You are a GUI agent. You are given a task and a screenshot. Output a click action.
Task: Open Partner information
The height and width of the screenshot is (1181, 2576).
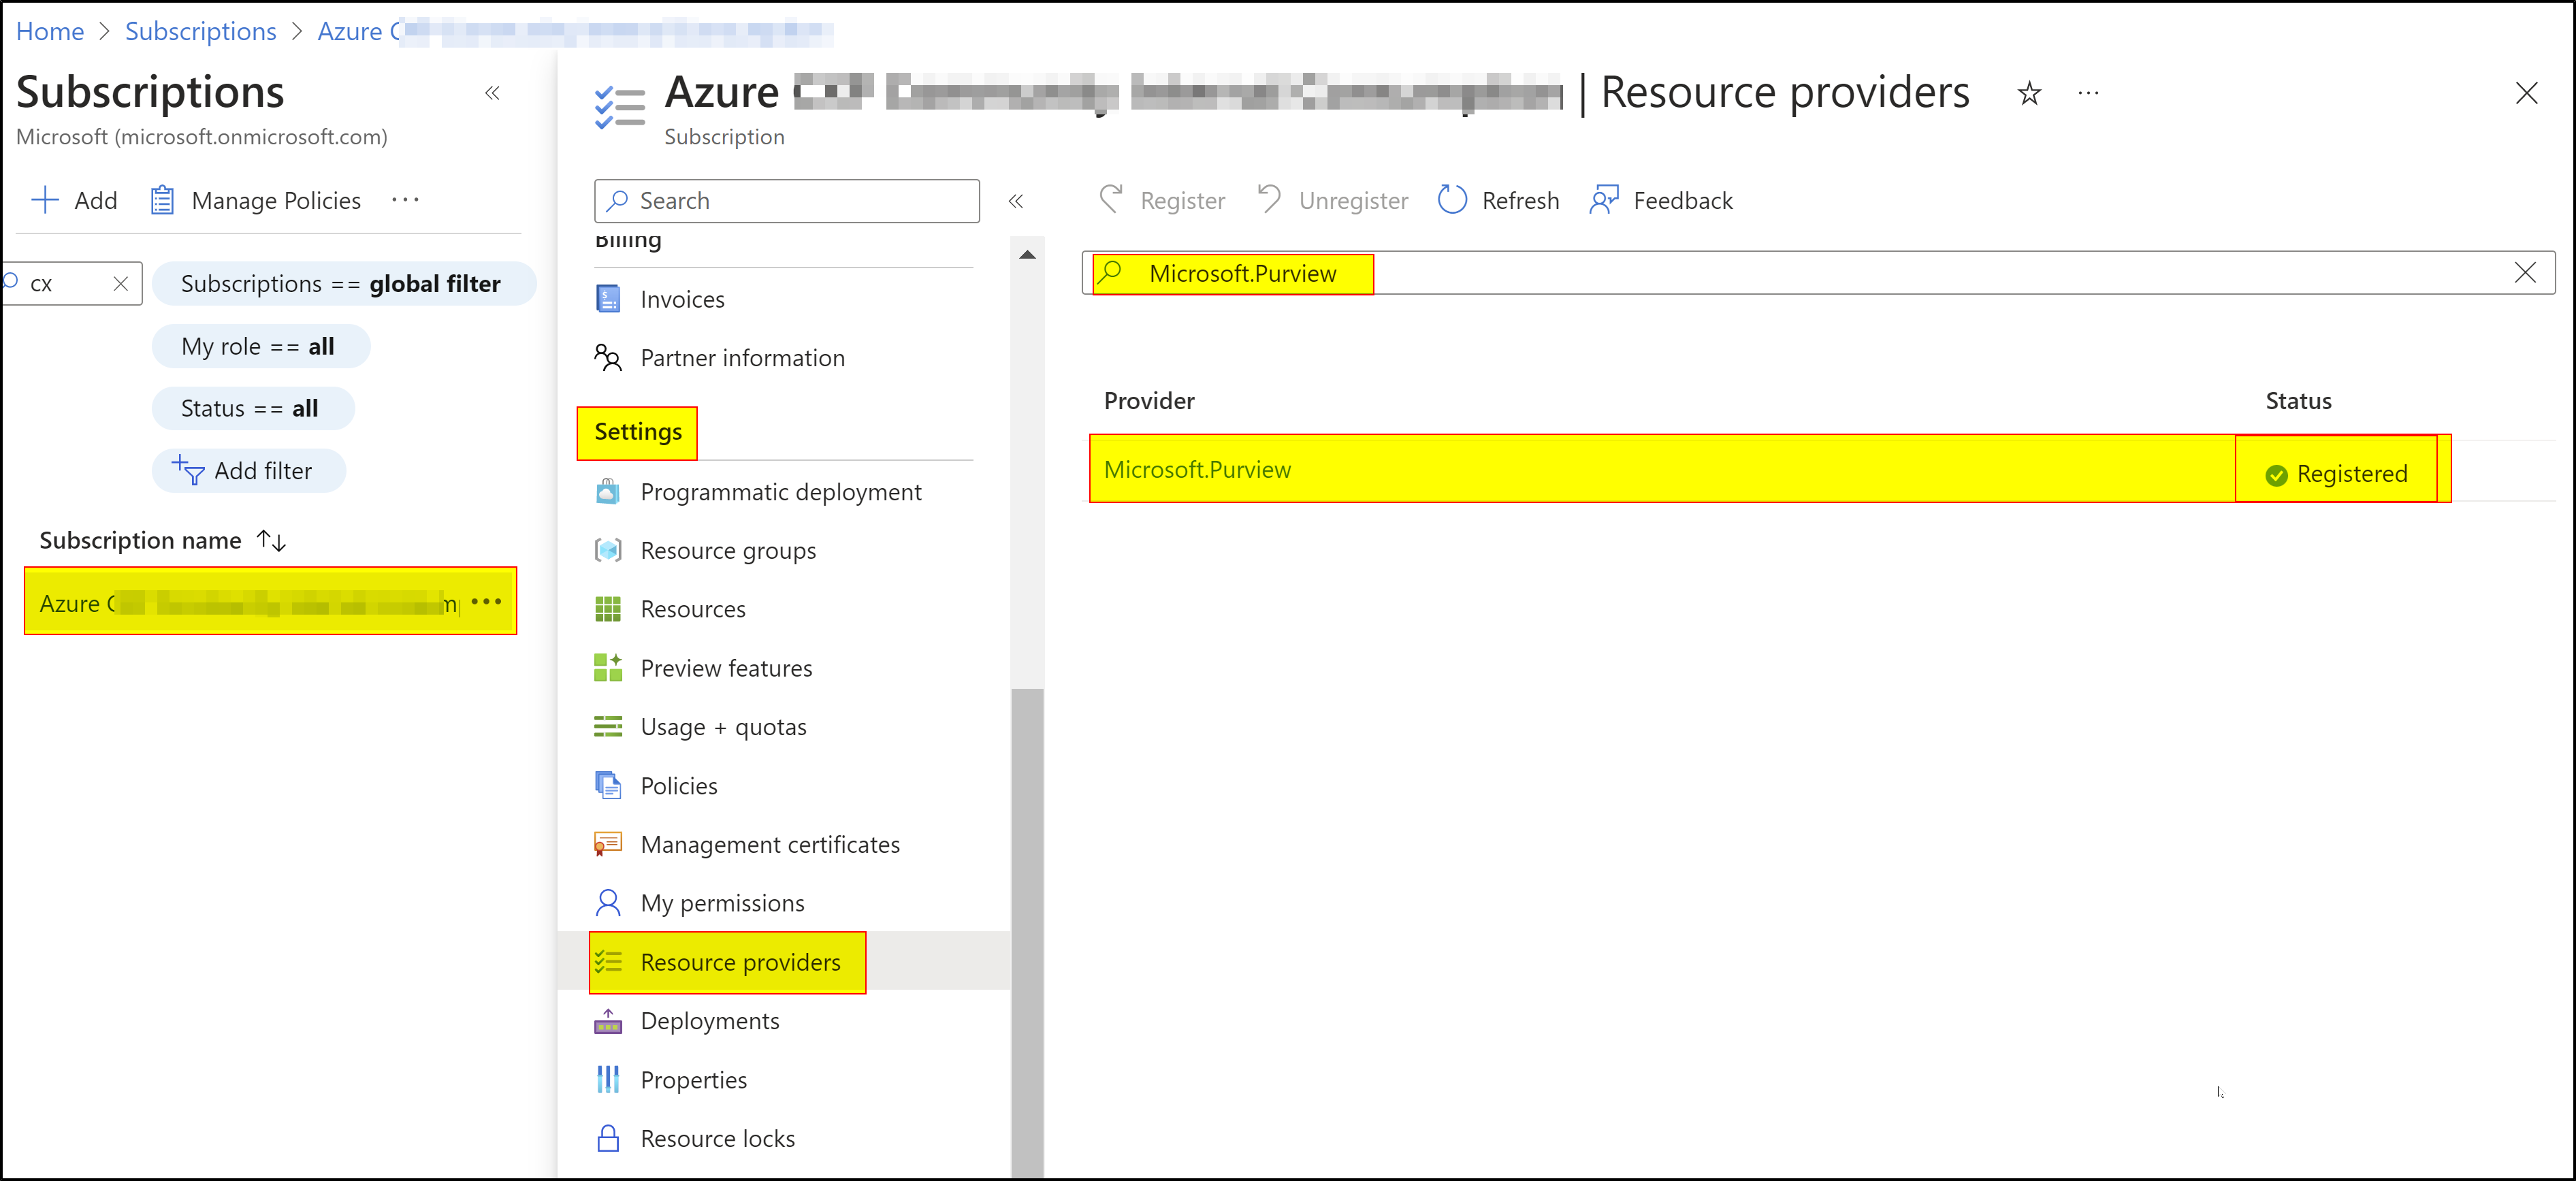(x=742, y=358)
